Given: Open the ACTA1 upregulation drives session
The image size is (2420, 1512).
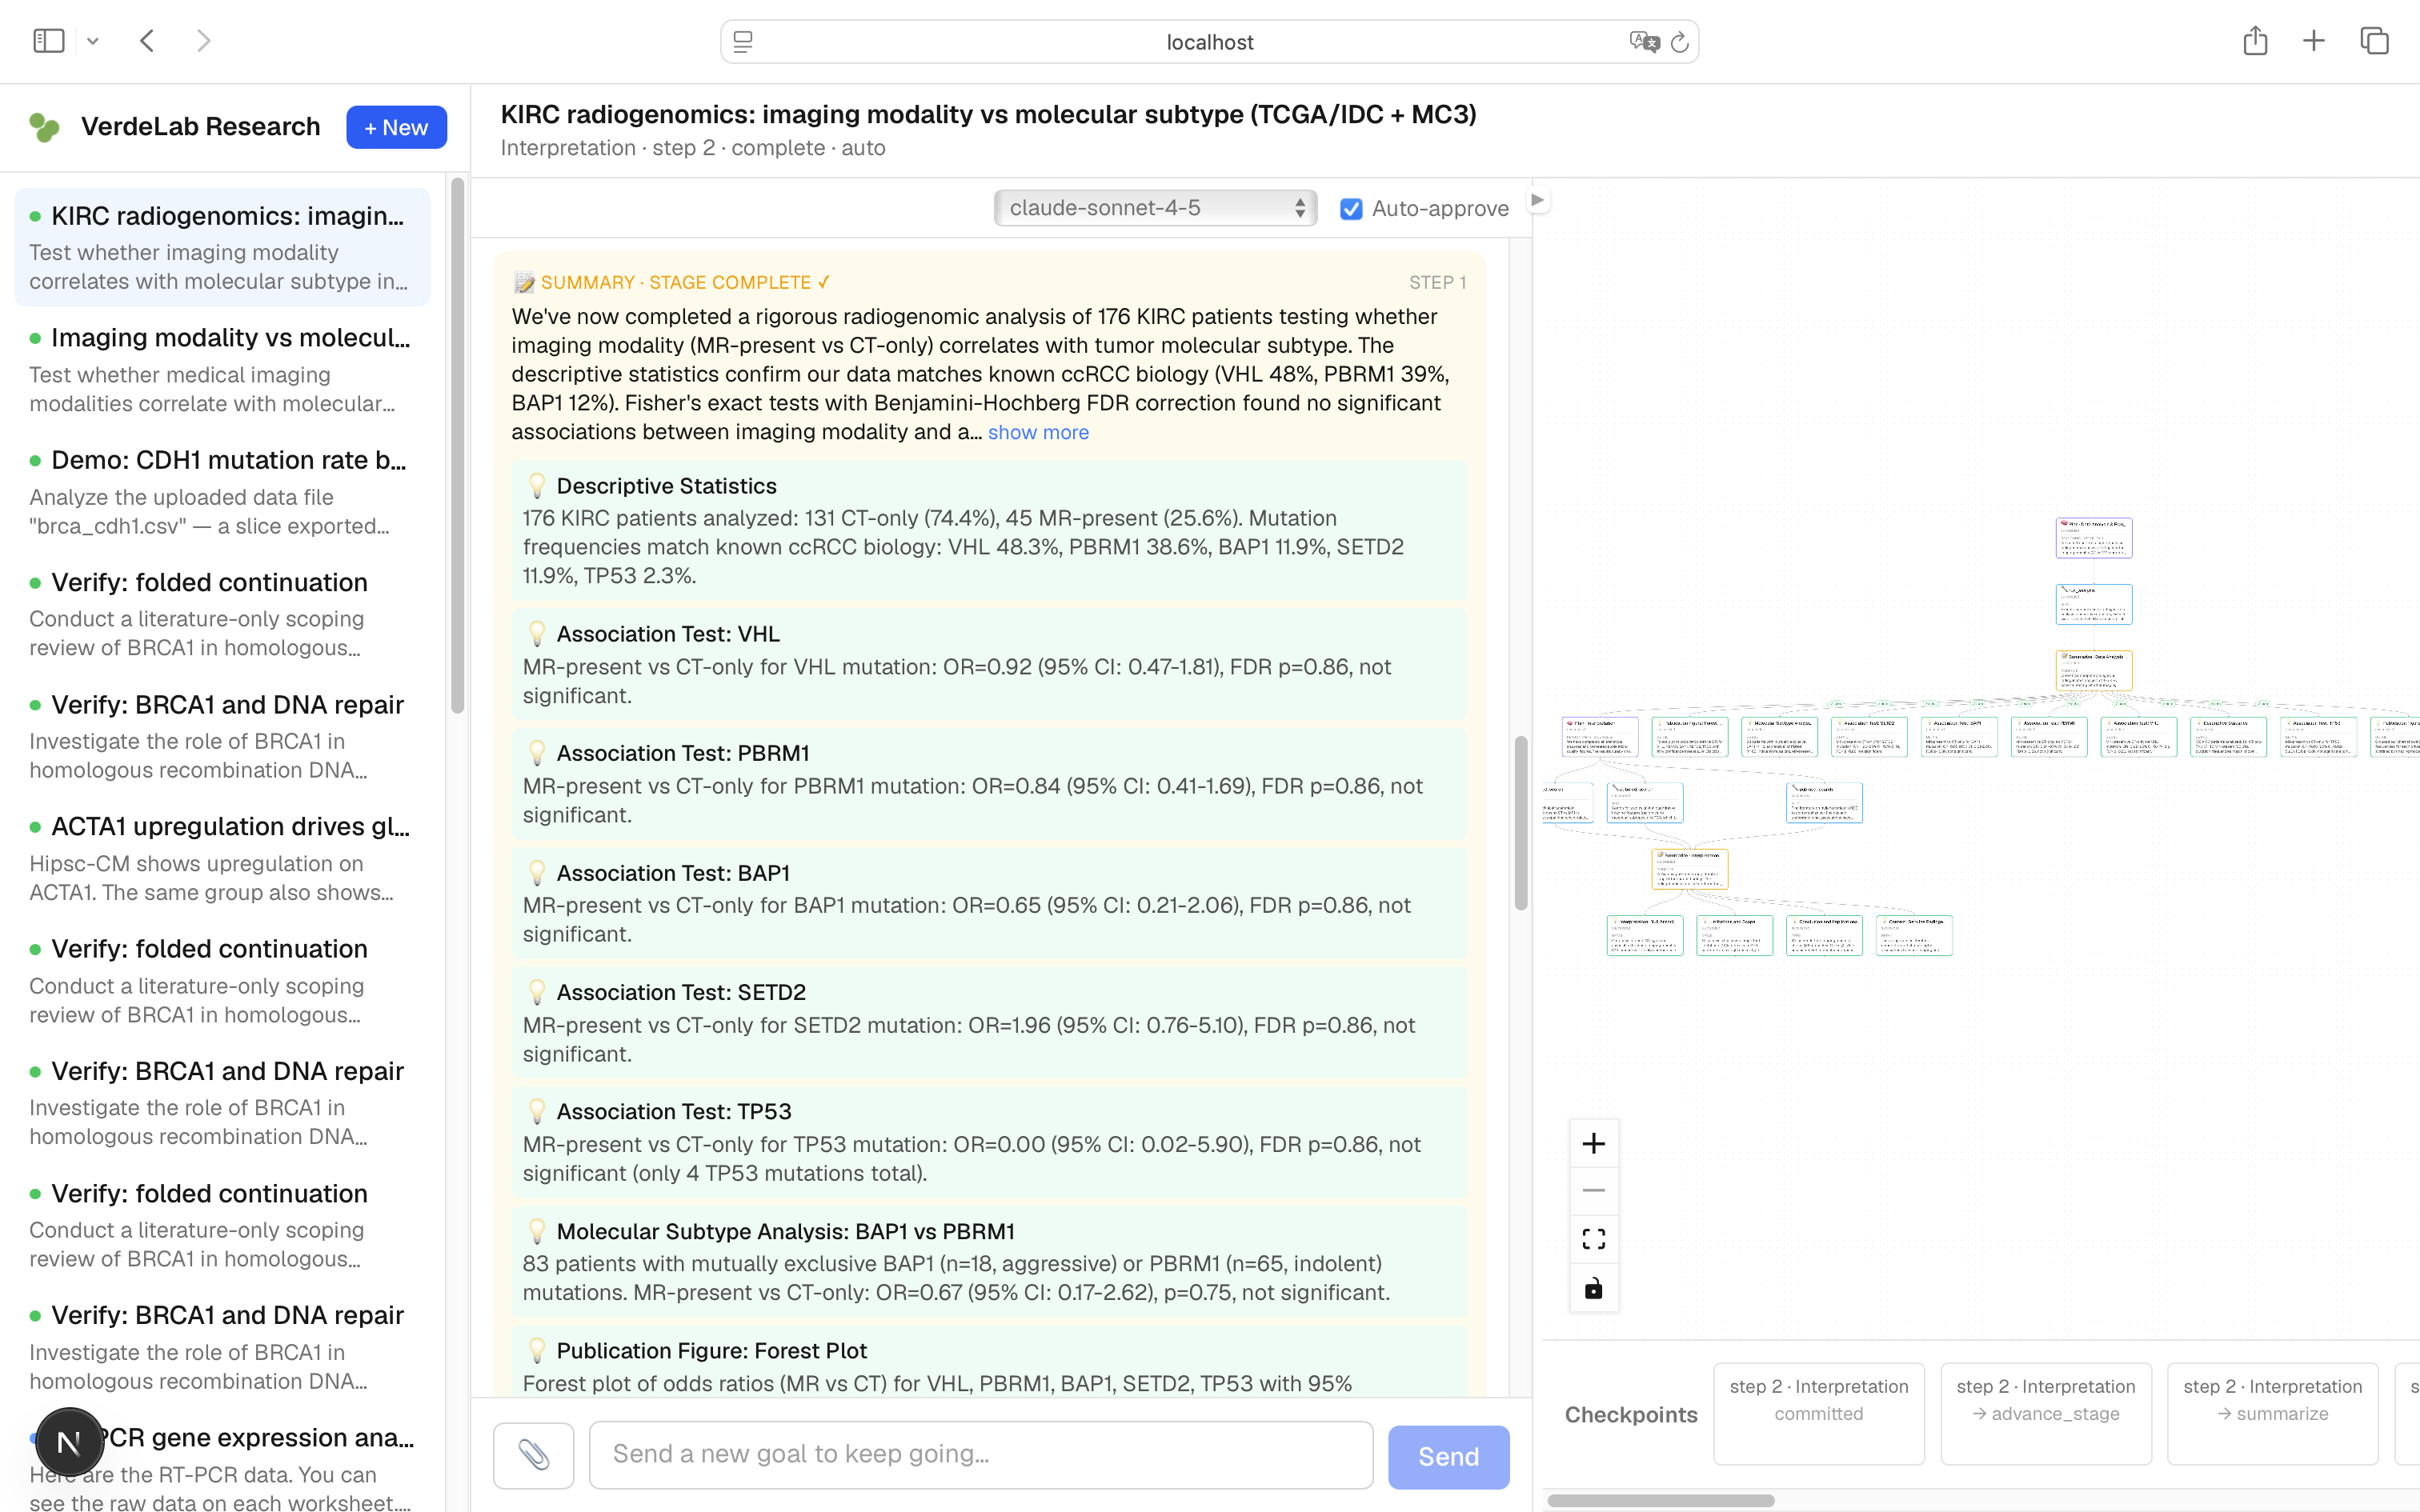Looking at the screenshot, I should click(222, 858).
